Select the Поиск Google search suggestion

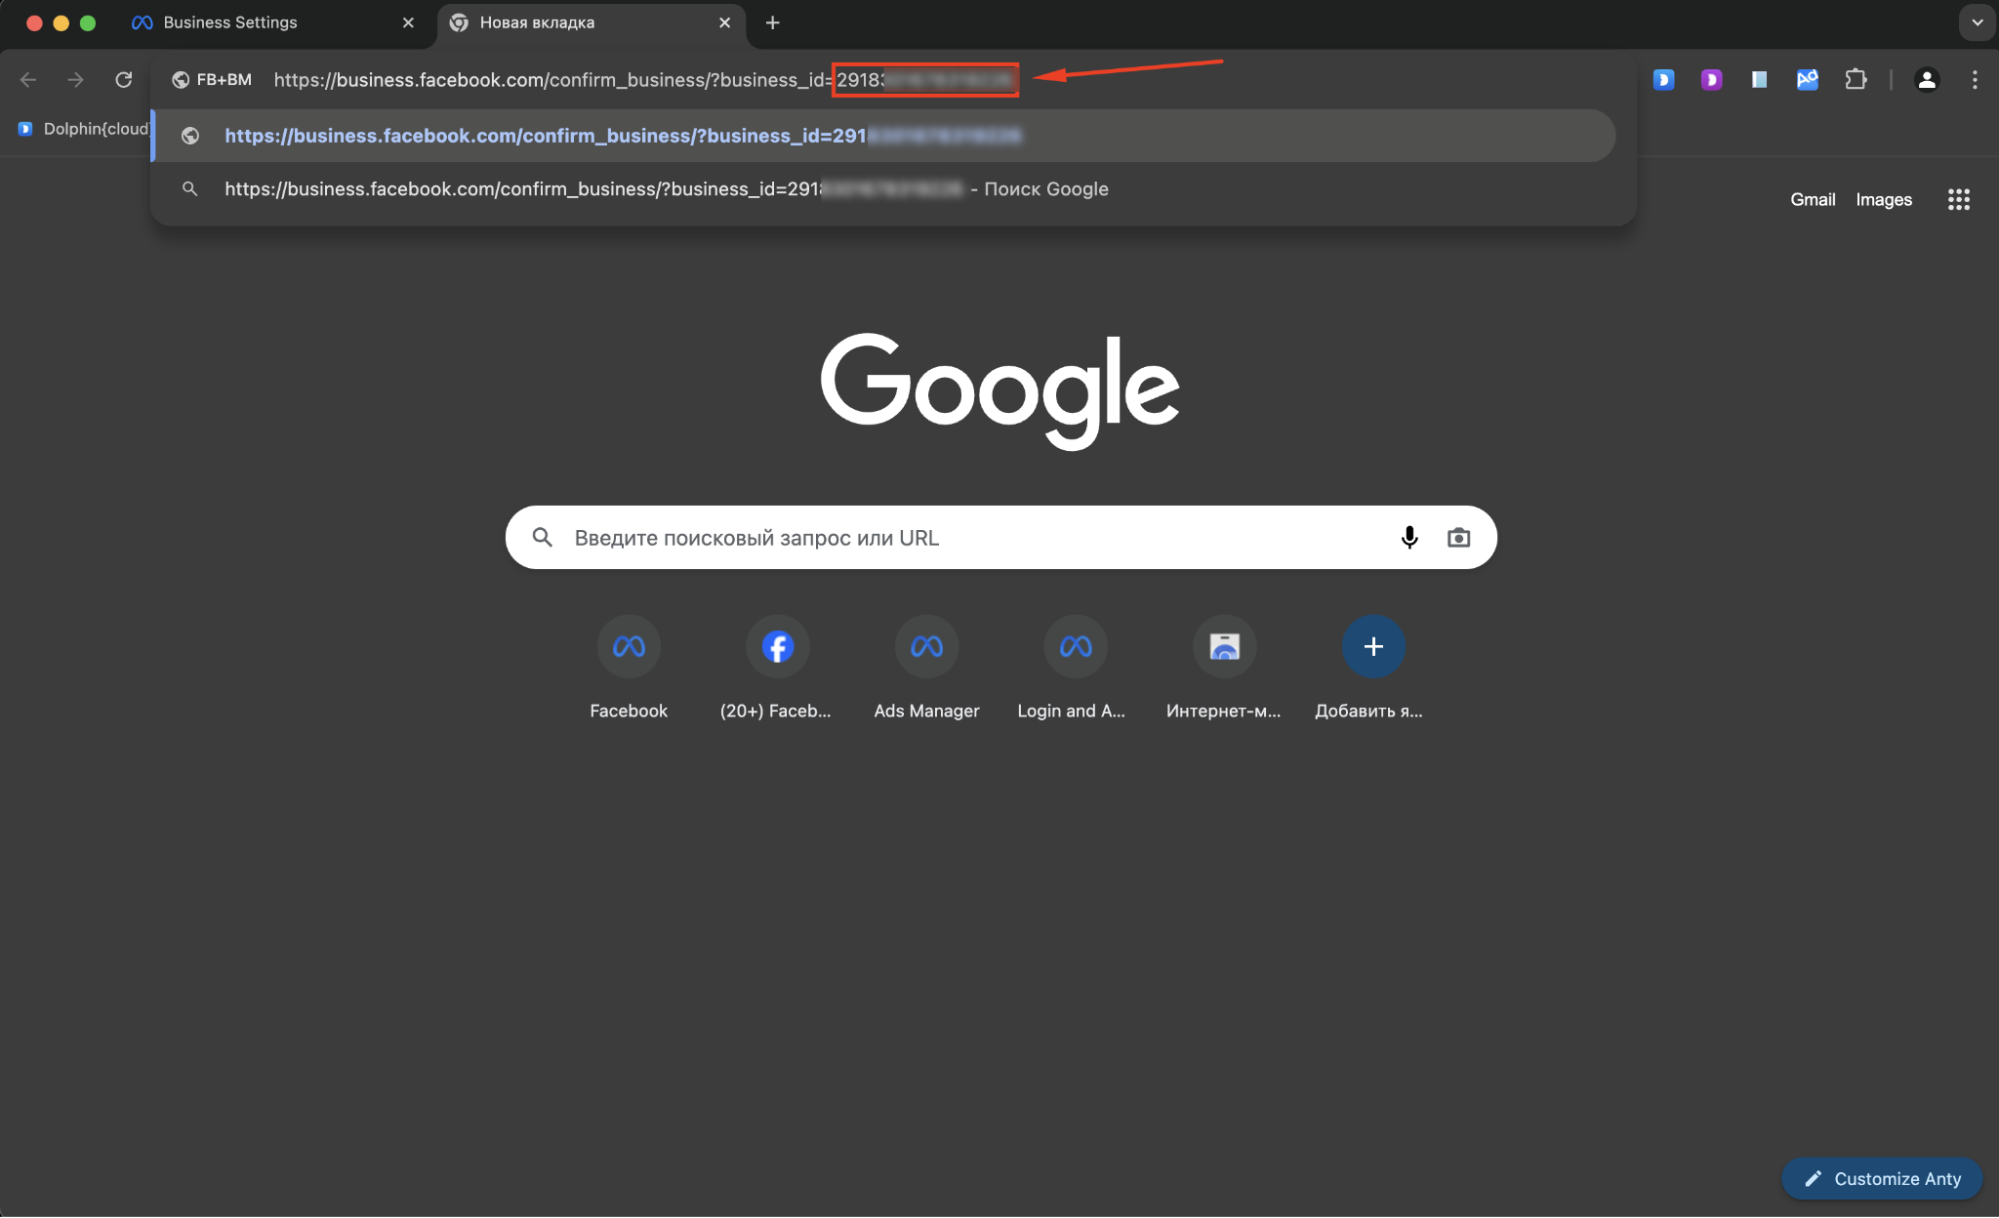pyautogui.click(x=885, y=189)
